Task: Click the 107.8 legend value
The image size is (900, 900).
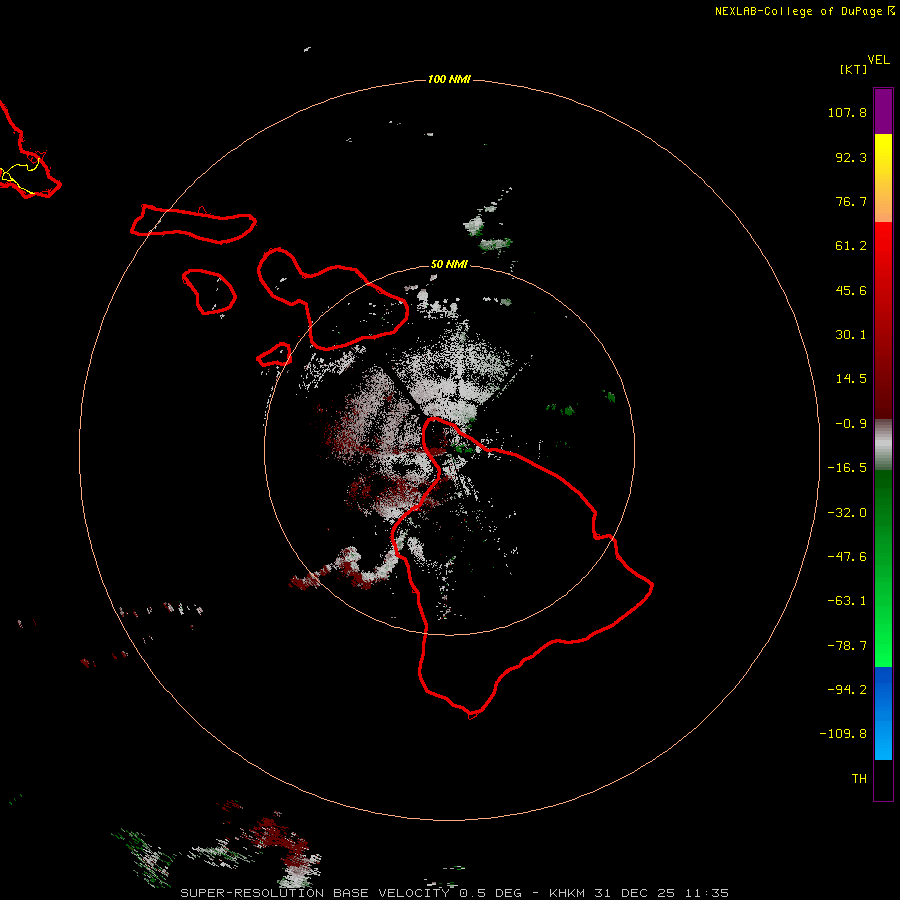Action: [x=847, y=112]
